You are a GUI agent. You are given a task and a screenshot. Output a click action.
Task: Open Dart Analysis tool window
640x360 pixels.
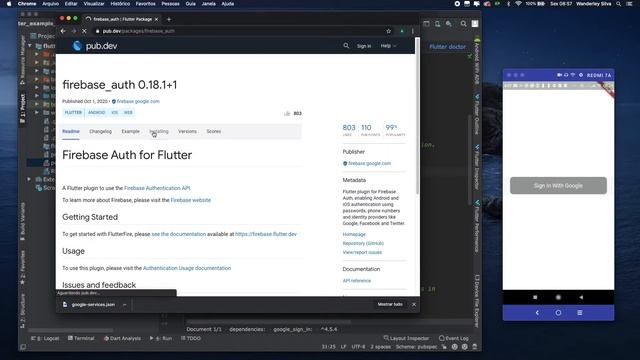(x=122, y=338)
